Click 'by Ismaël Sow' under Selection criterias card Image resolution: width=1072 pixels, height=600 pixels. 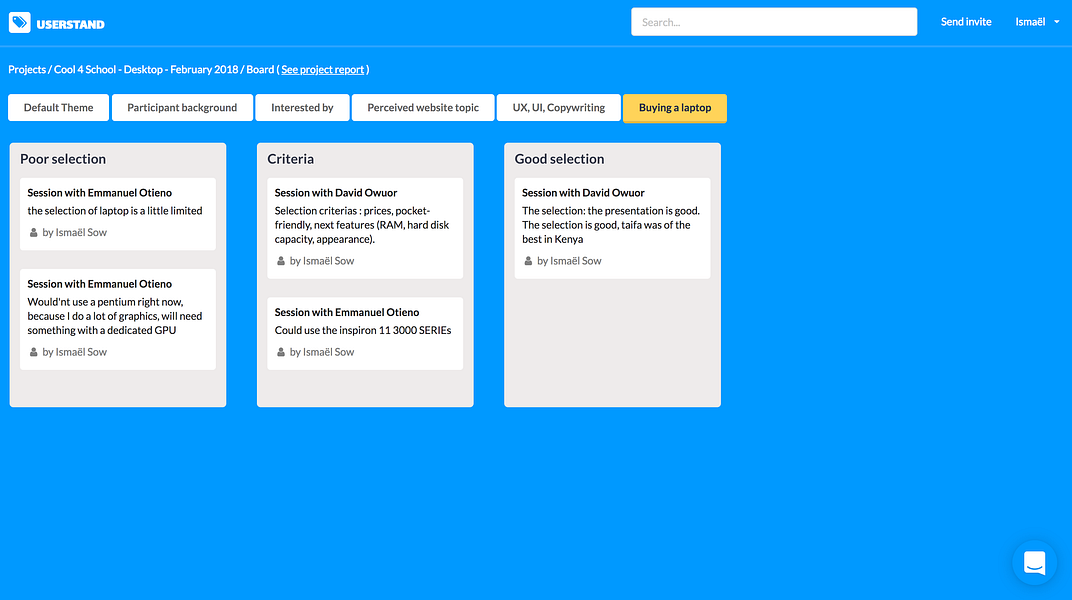point(321,261)
